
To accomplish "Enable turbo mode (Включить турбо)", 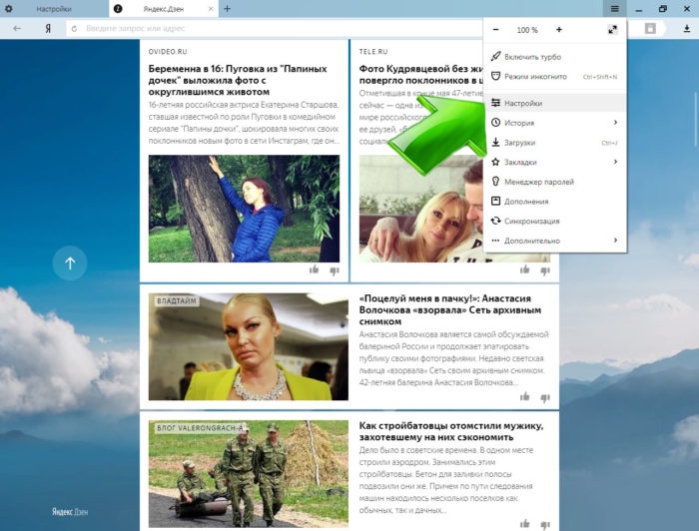I will coord(555,57).
